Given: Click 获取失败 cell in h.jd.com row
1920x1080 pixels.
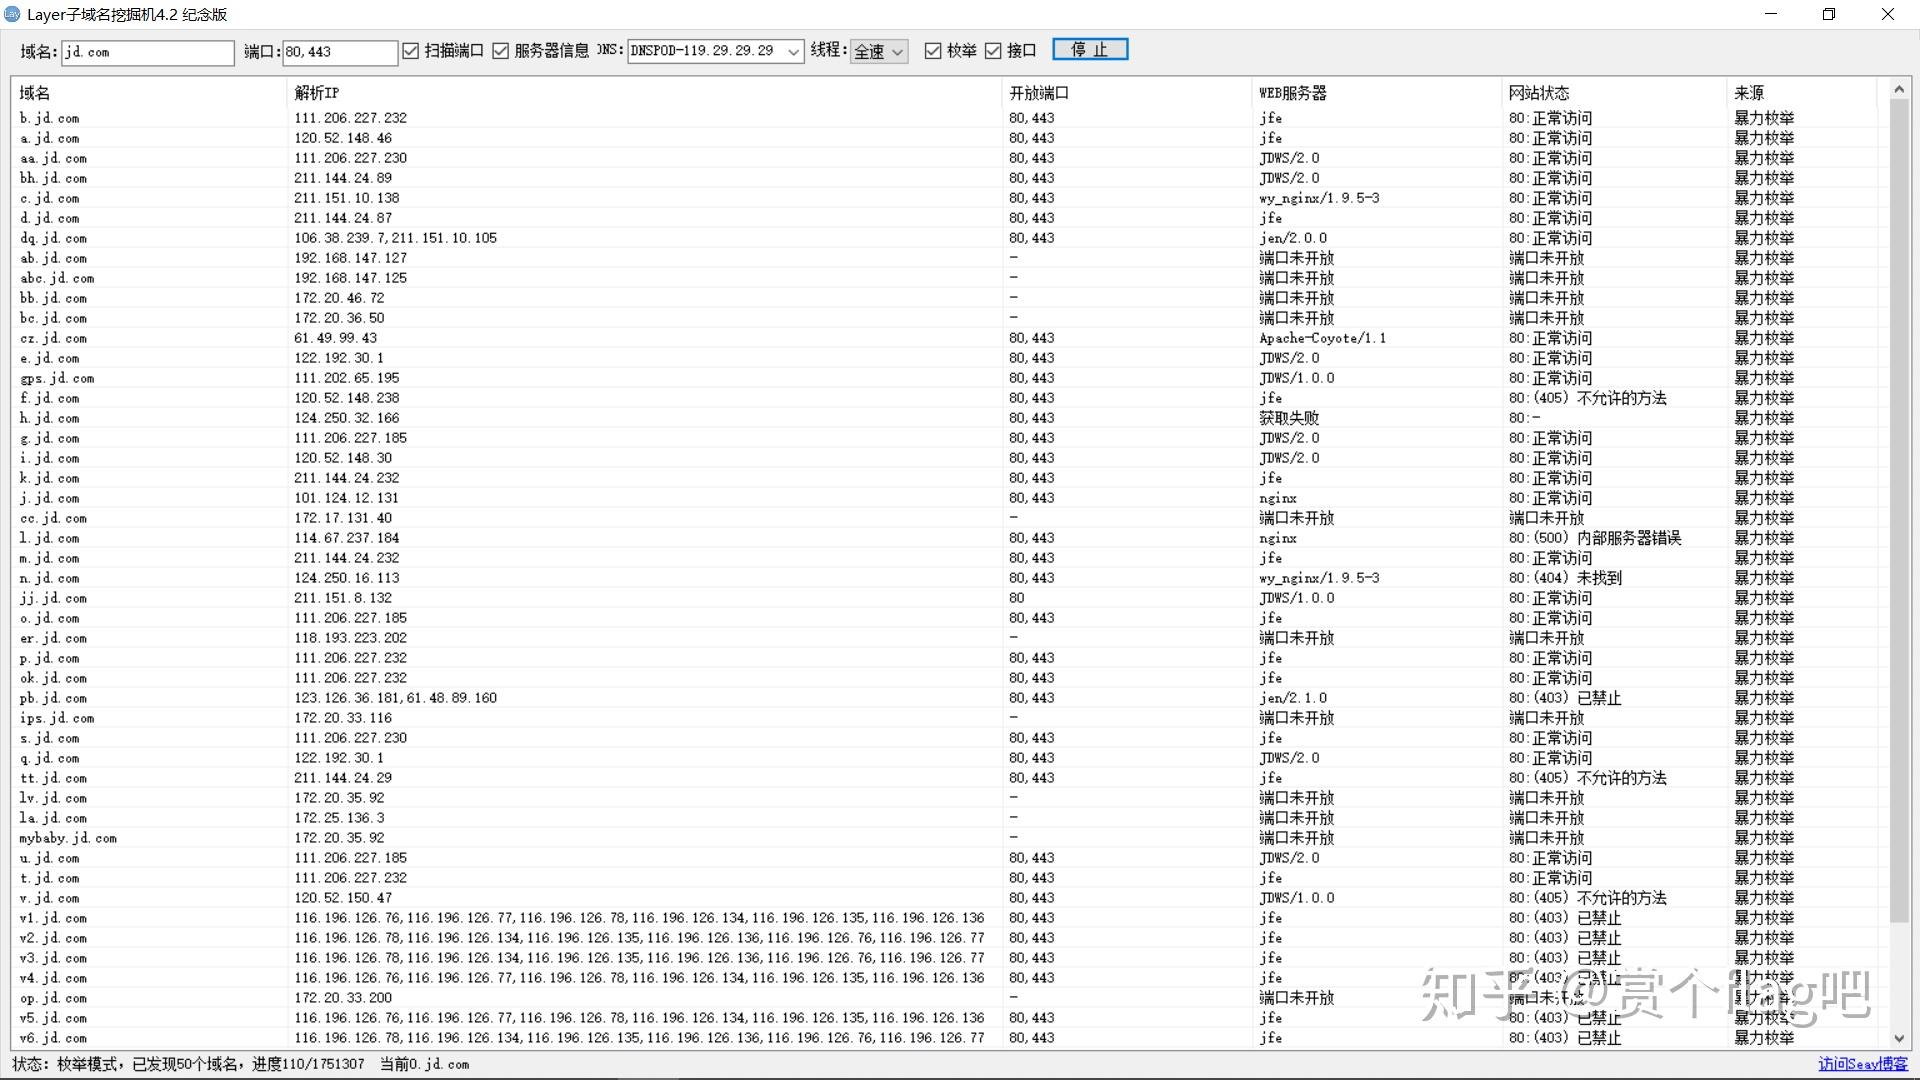Looking at the screenshot, I should tap(1289, 418).
